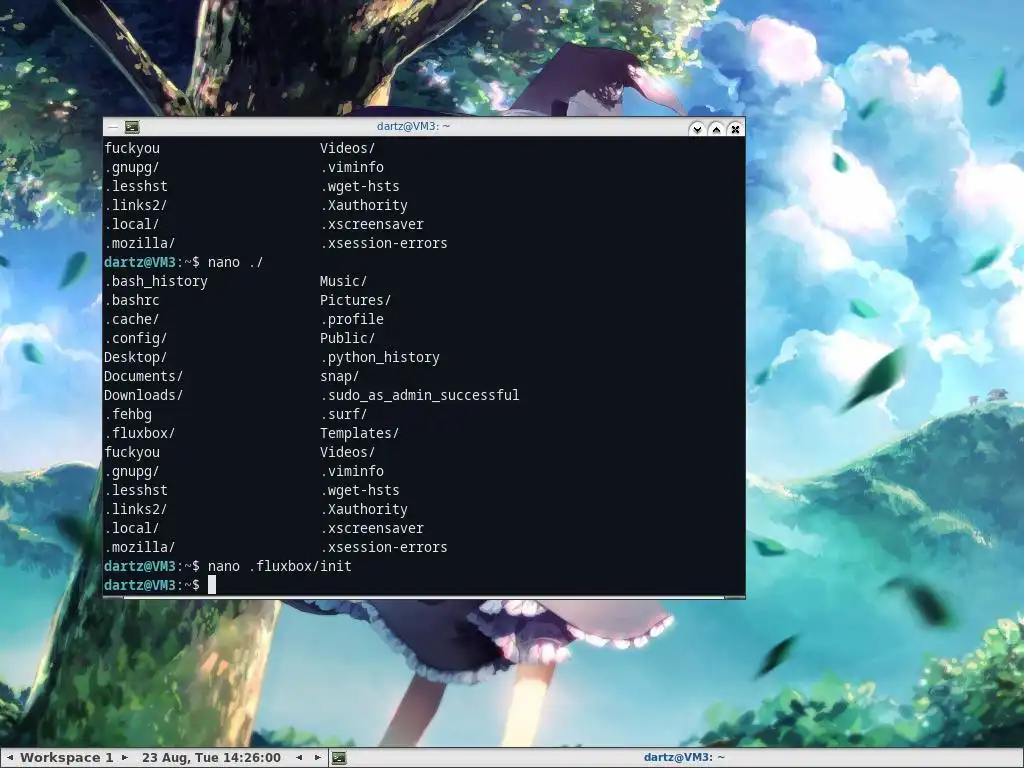Click terminal icon in window titlebar
Image resolution: width=1024 pixels, height=768 pixels.
132,127
